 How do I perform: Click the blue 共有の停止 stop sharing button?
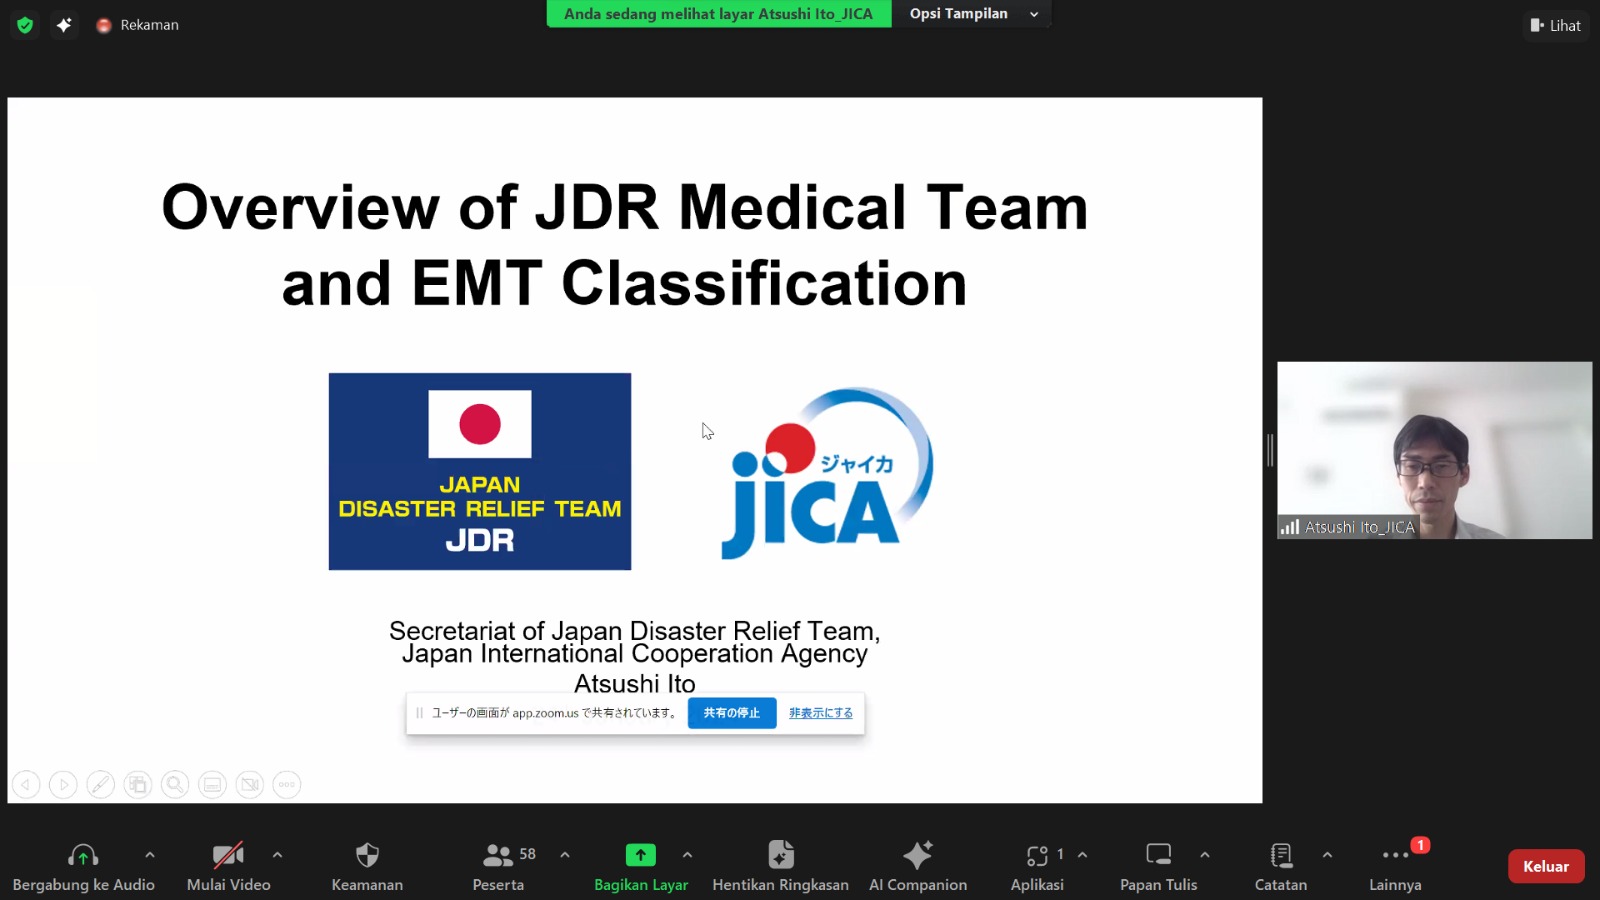[732, 713]
